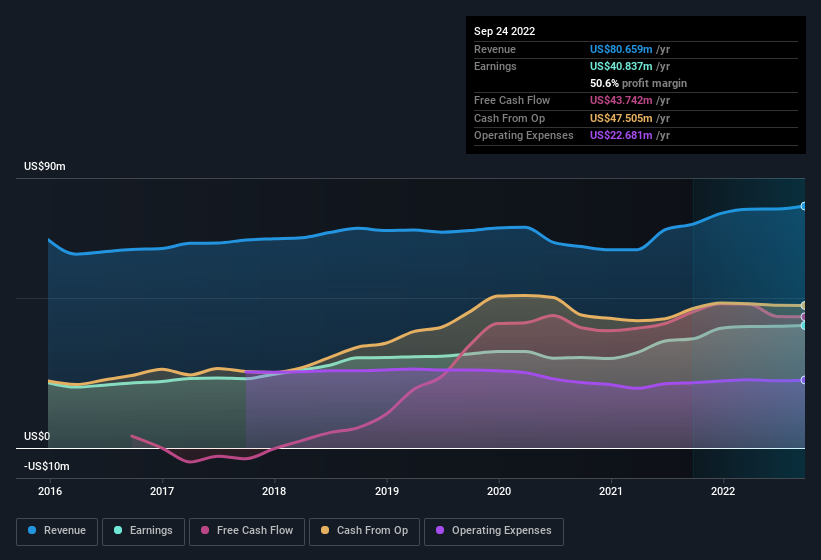The width and height of the screenshot is (821, 560).
Task: Click the 2021 x-axis label
Action: pyautogui.click(x=611, y=491)
